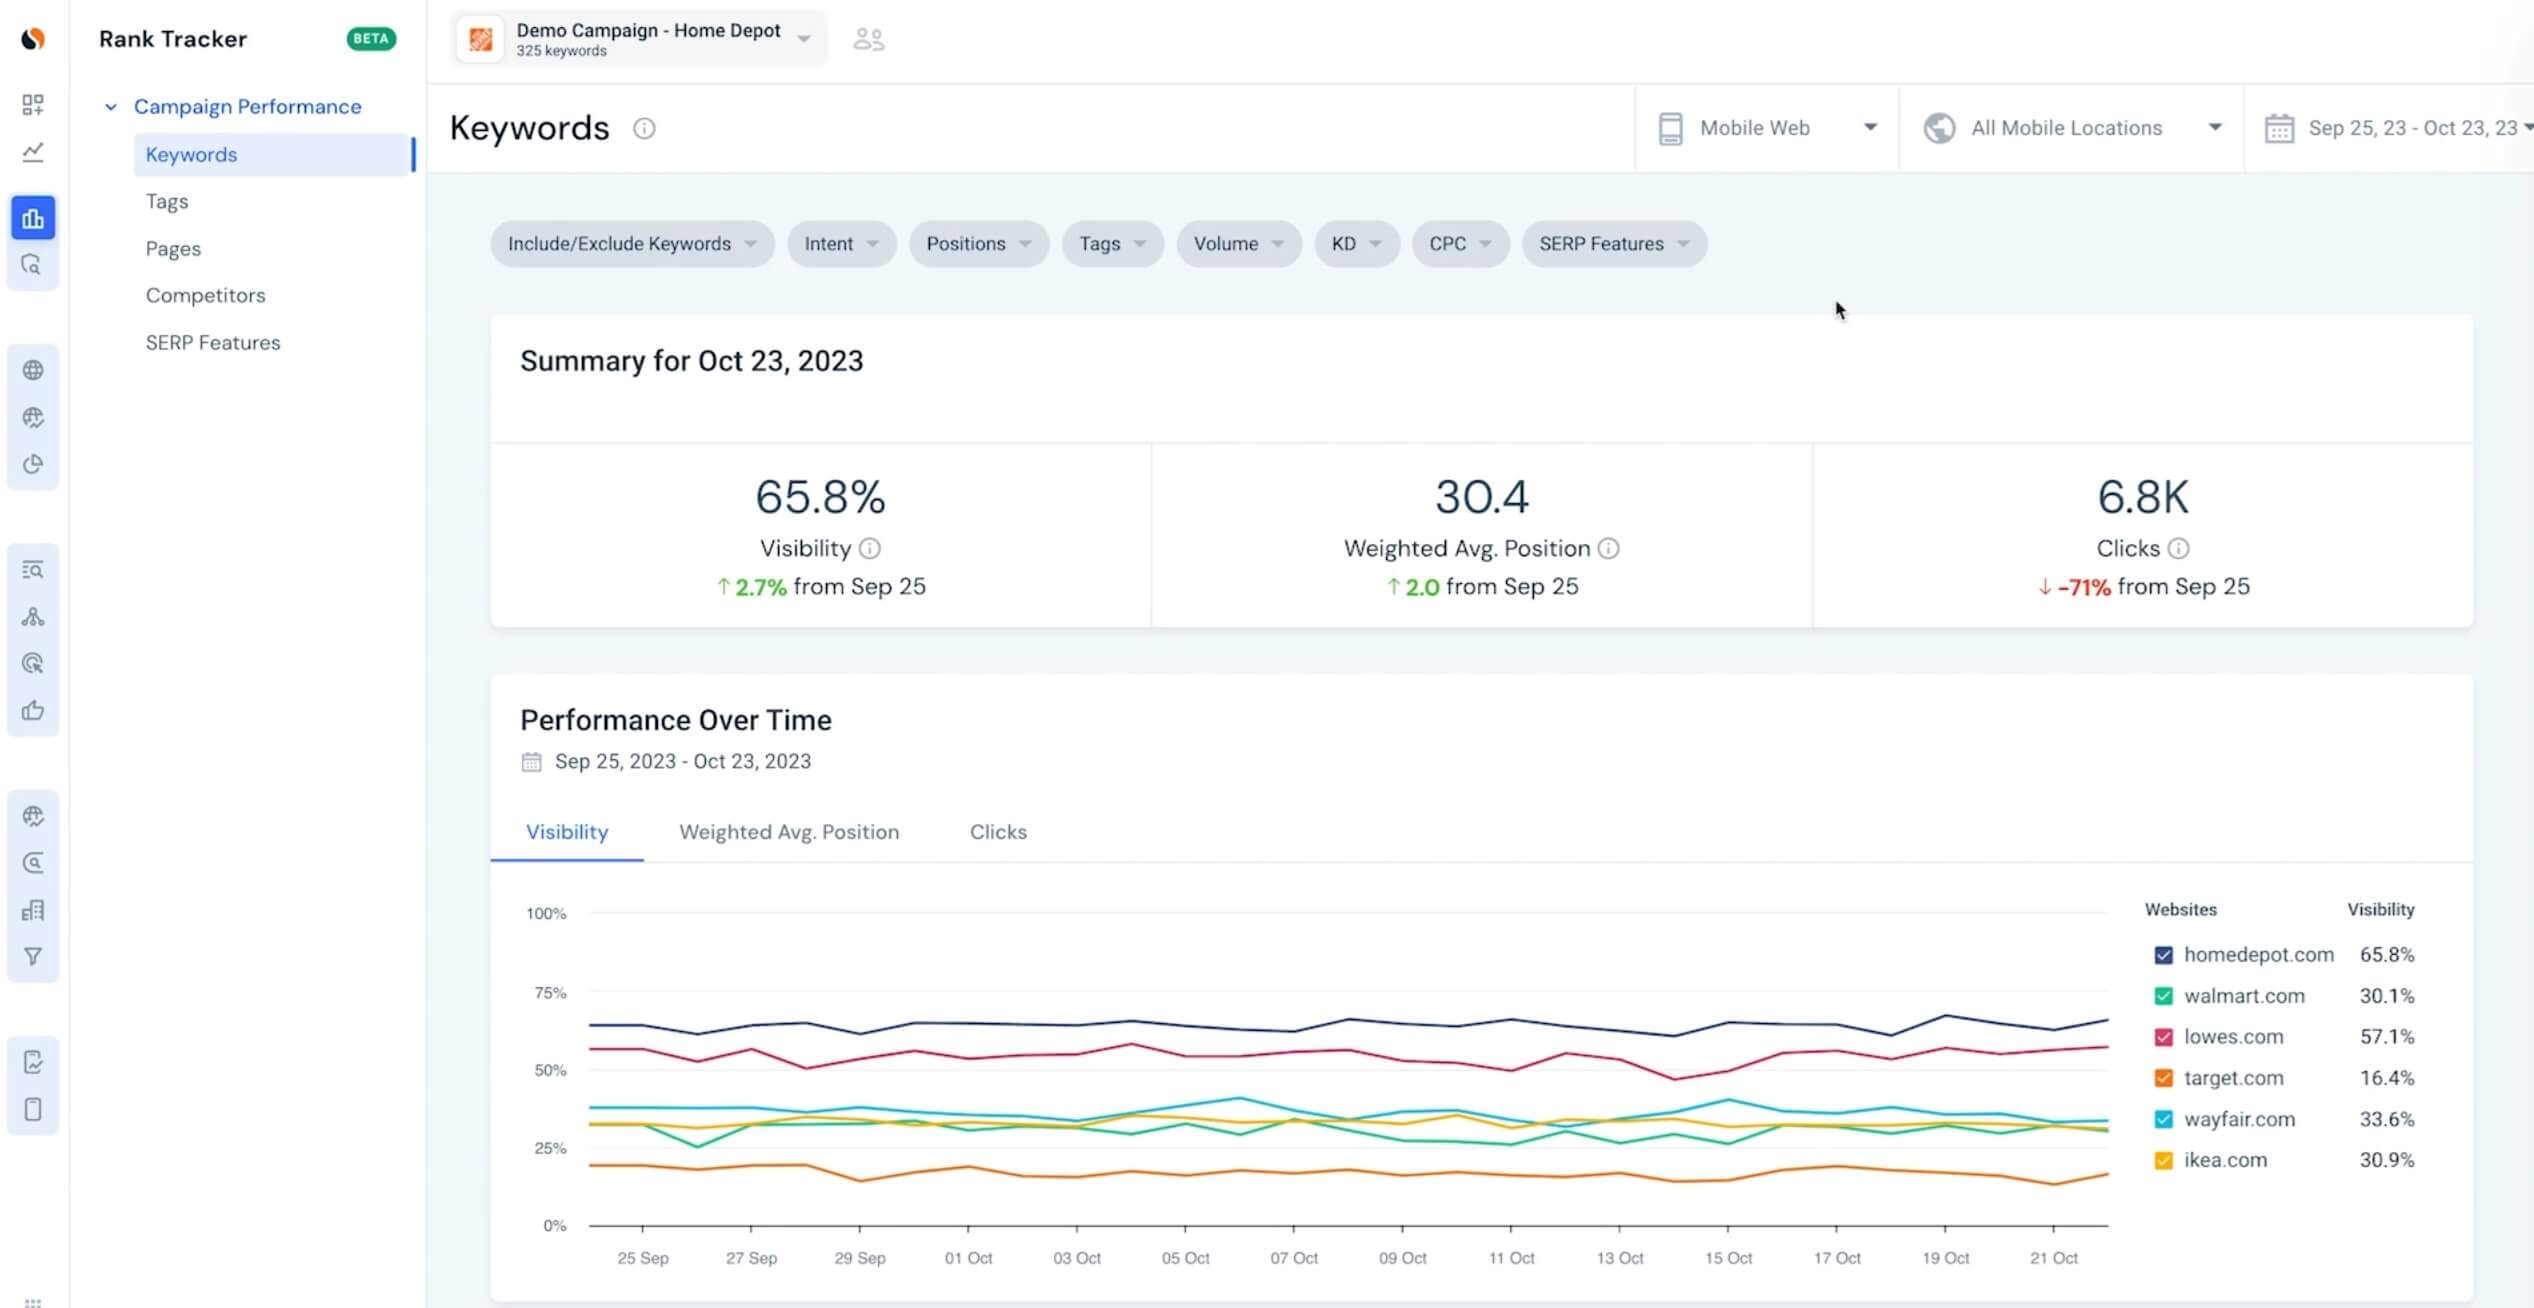The image size is (2534, 1308).
Task: Click the funnel filter icon in sidebar
Action: click(33, 957)
